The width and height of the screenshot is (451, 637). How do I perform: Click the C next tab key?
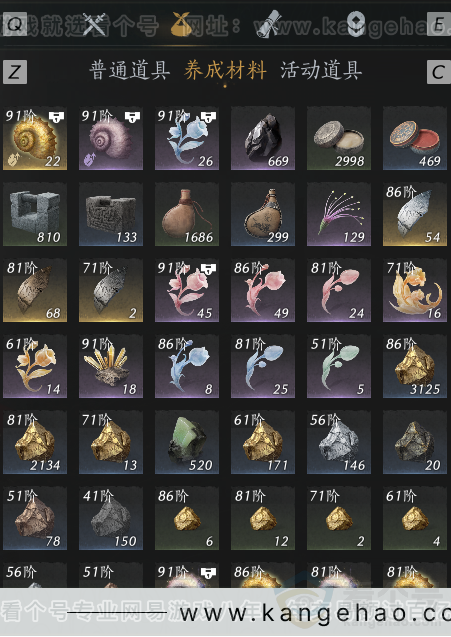pyautogui.click(x=439, y=72)
